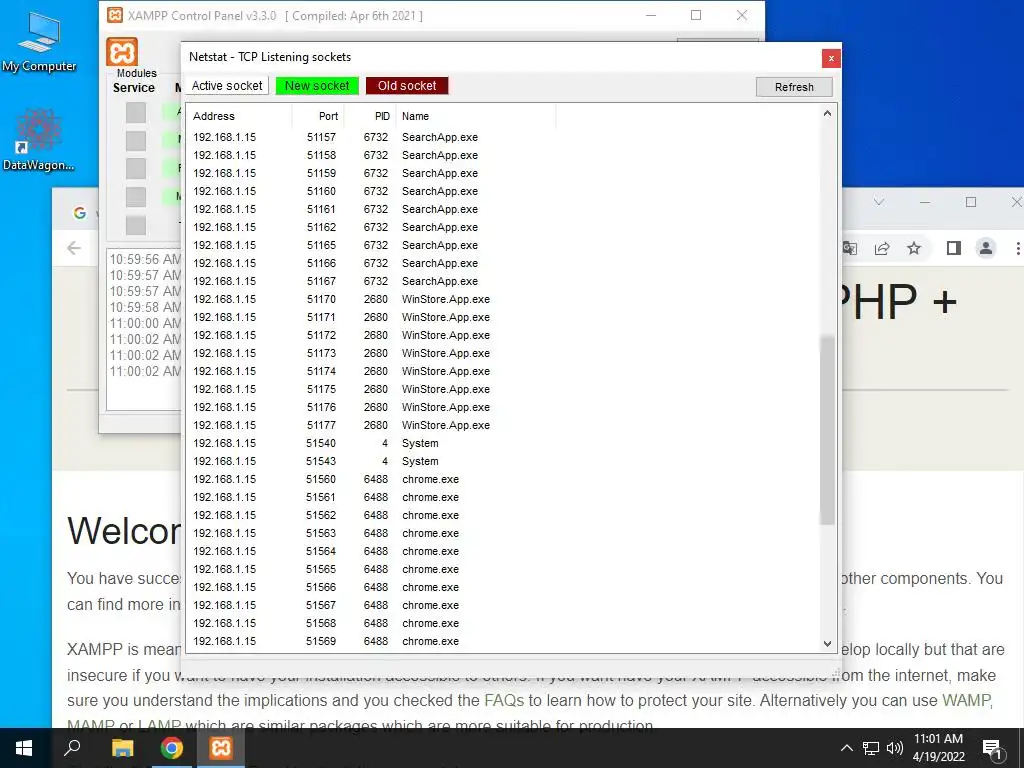Click the Netstat list scrollbar thumb
Viewport: 1024px width, 768px height.
coord(827,429)
